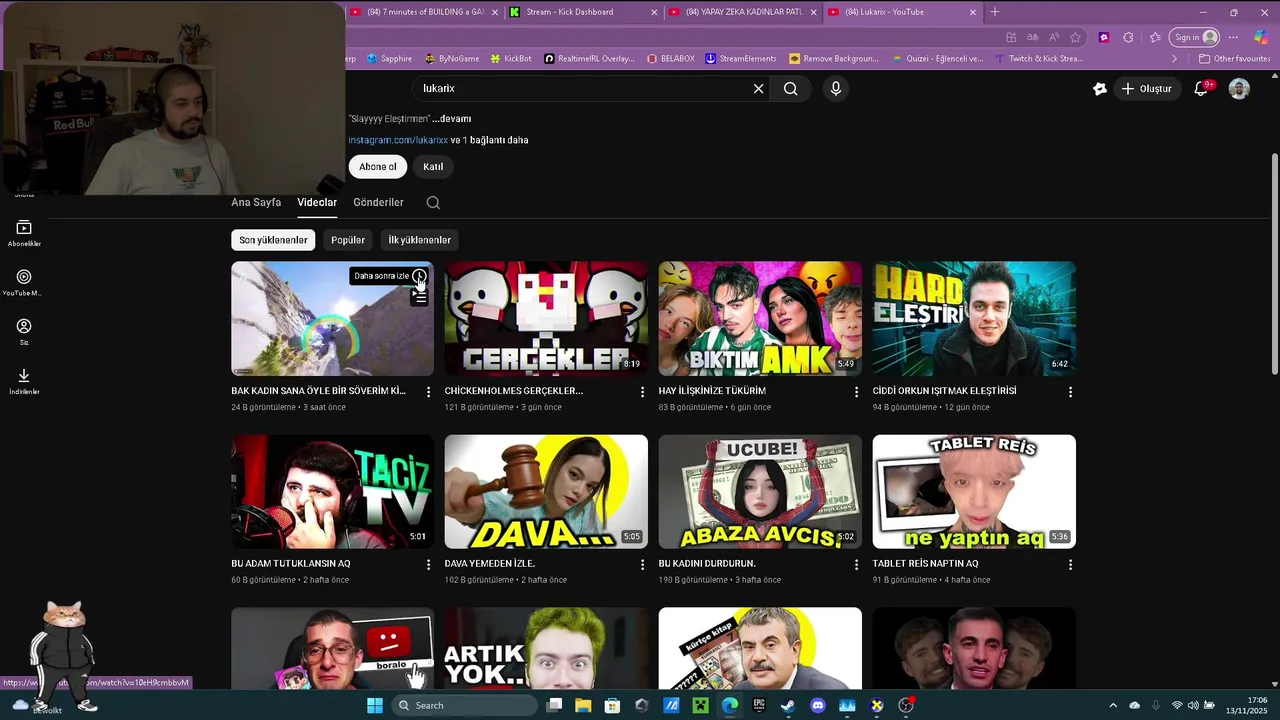Expand hidden bookmarks with chevron arrow
1280x720 pixels.
[x=1174, y=59]
